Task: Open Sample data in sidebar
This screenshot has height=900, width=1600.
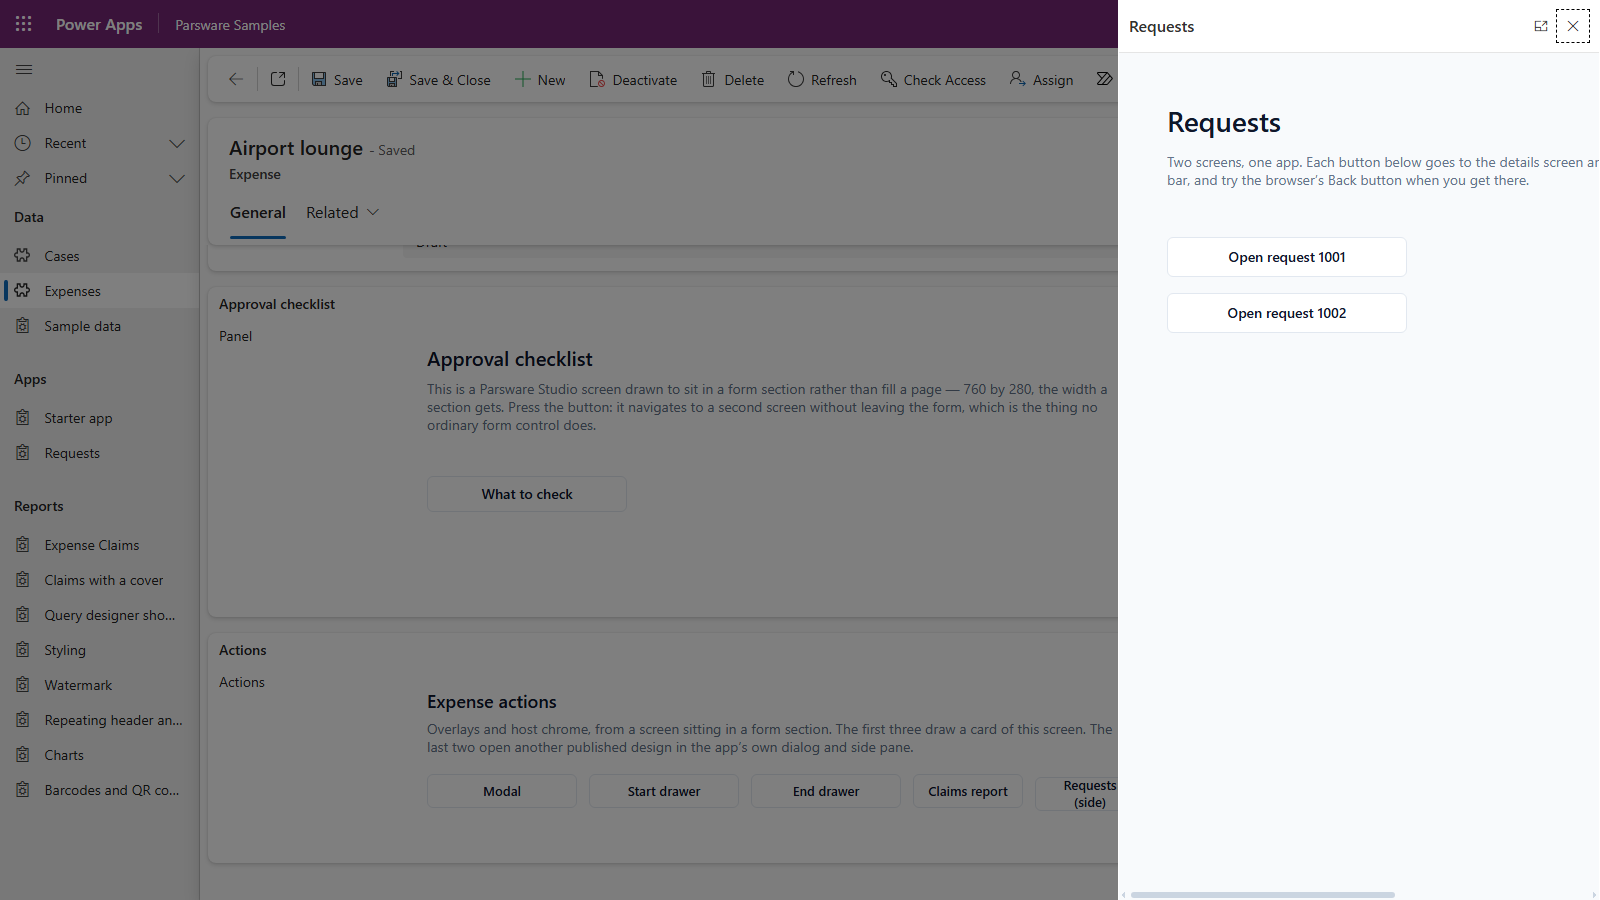Action: point(100,326)
